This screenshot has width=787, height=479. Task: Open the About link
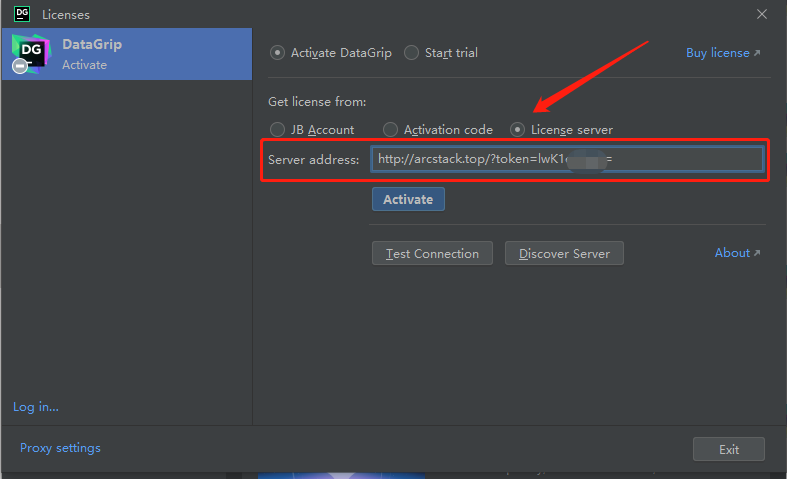737,253
